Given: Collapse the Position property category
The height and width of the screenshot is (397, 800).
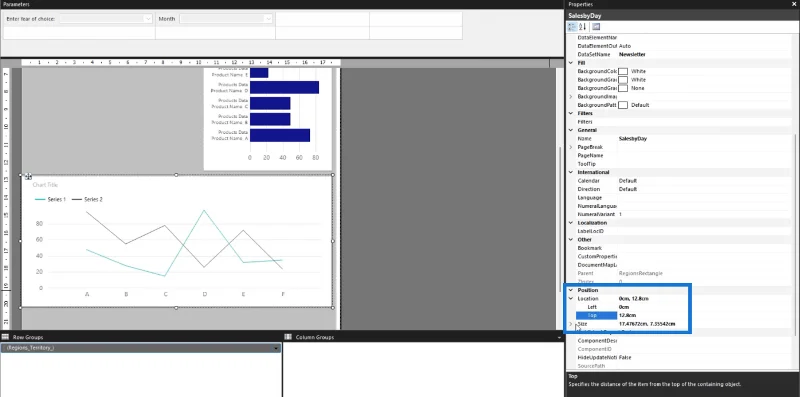Looking at the screenshot, I should tap(571, 290).
